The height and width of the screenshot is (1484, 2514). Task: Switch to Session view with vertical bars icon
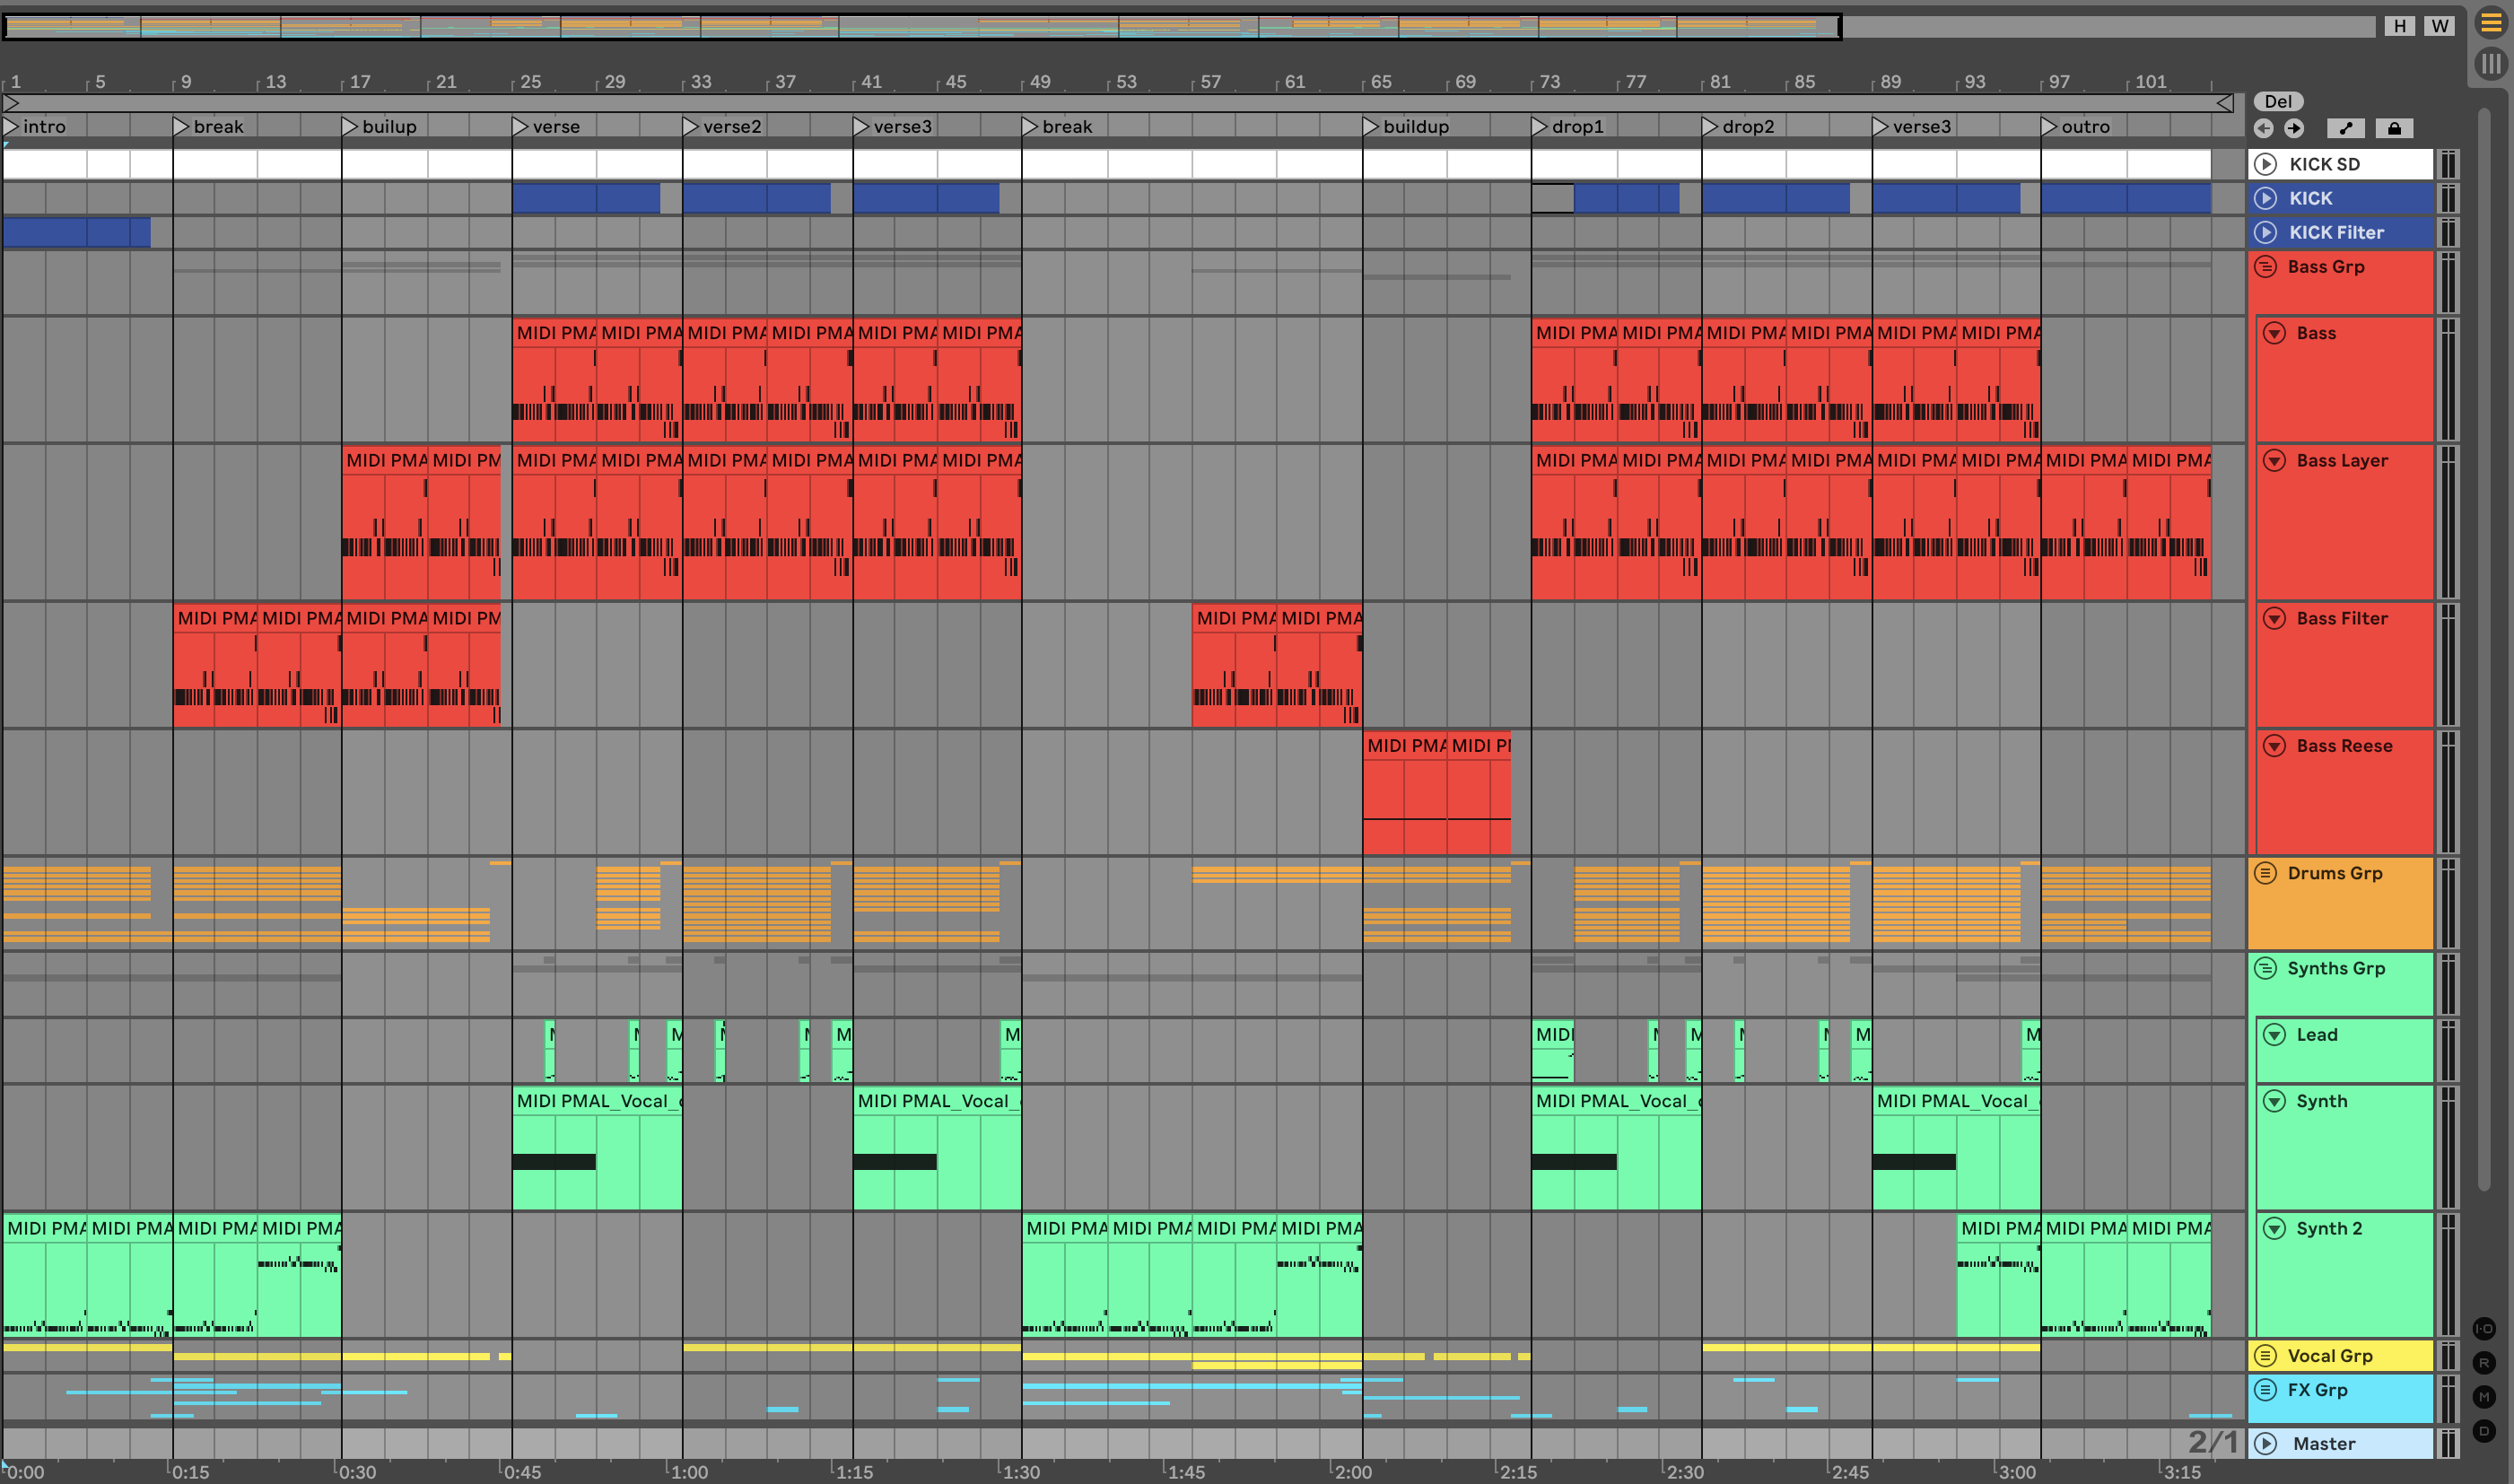[2490, 64]
